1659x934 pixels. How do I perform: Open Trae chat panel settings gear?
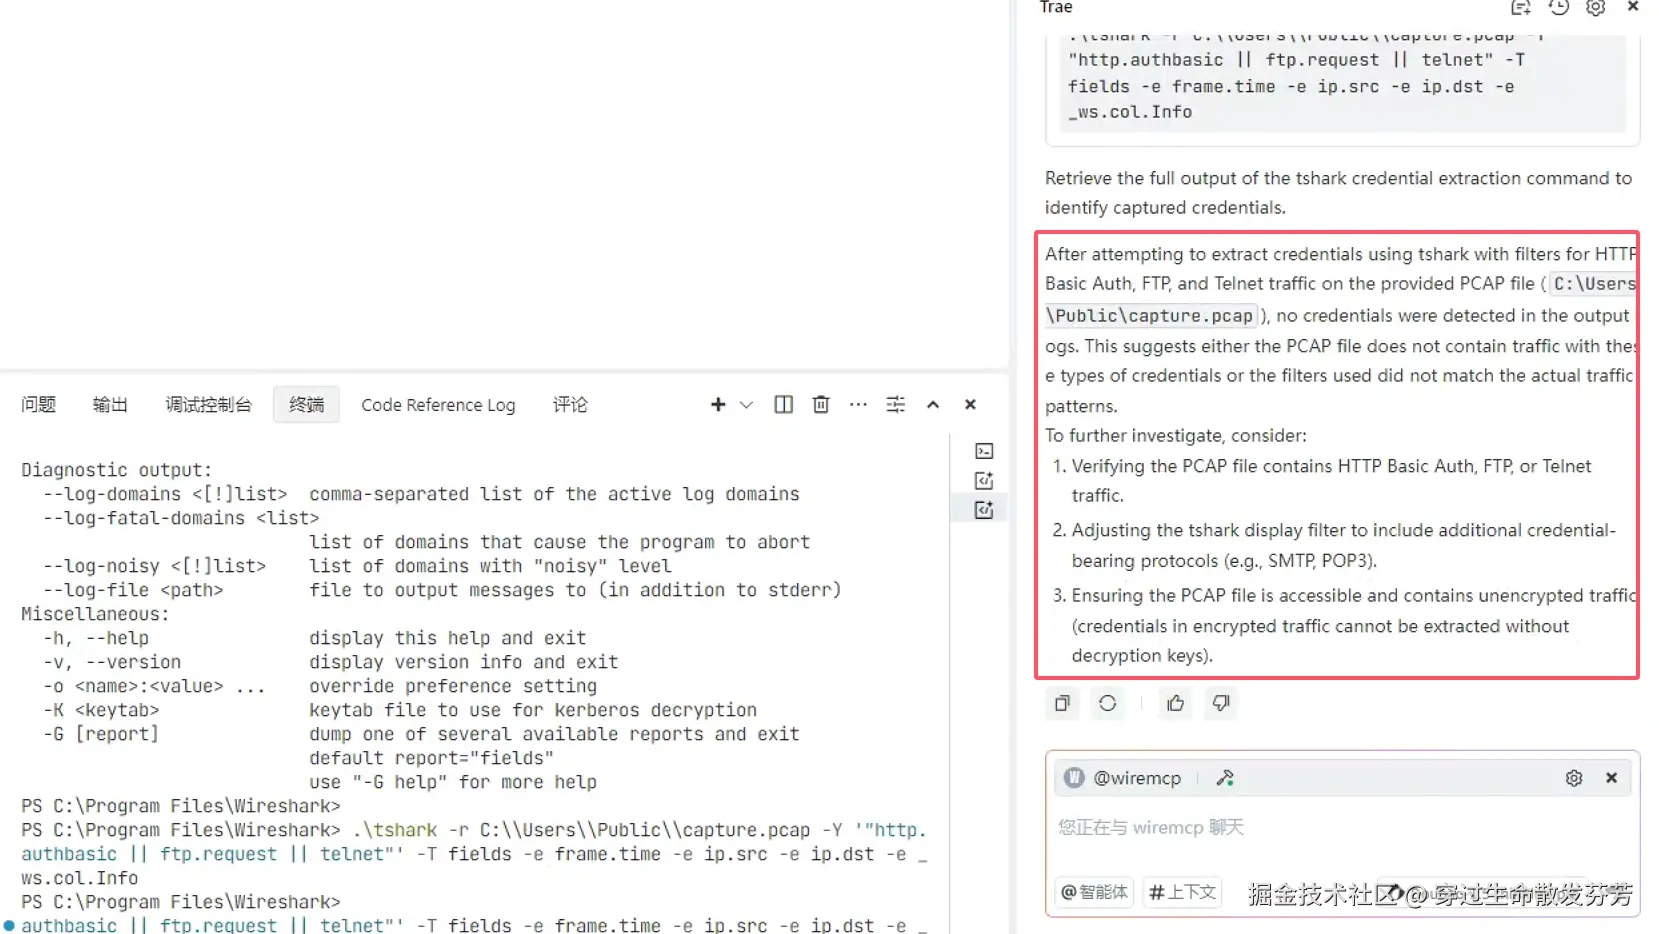[1596, 7]
